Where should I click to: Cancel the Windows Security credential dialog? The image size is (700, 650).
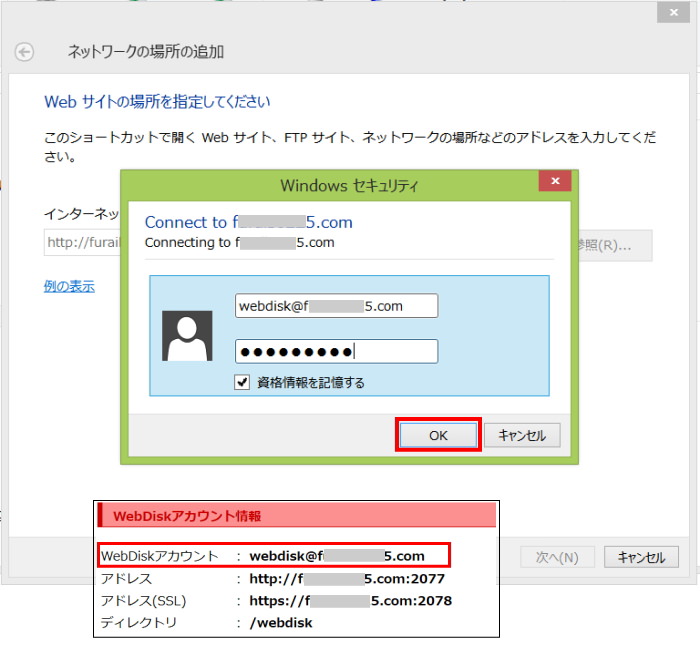[x=522, y=435]
